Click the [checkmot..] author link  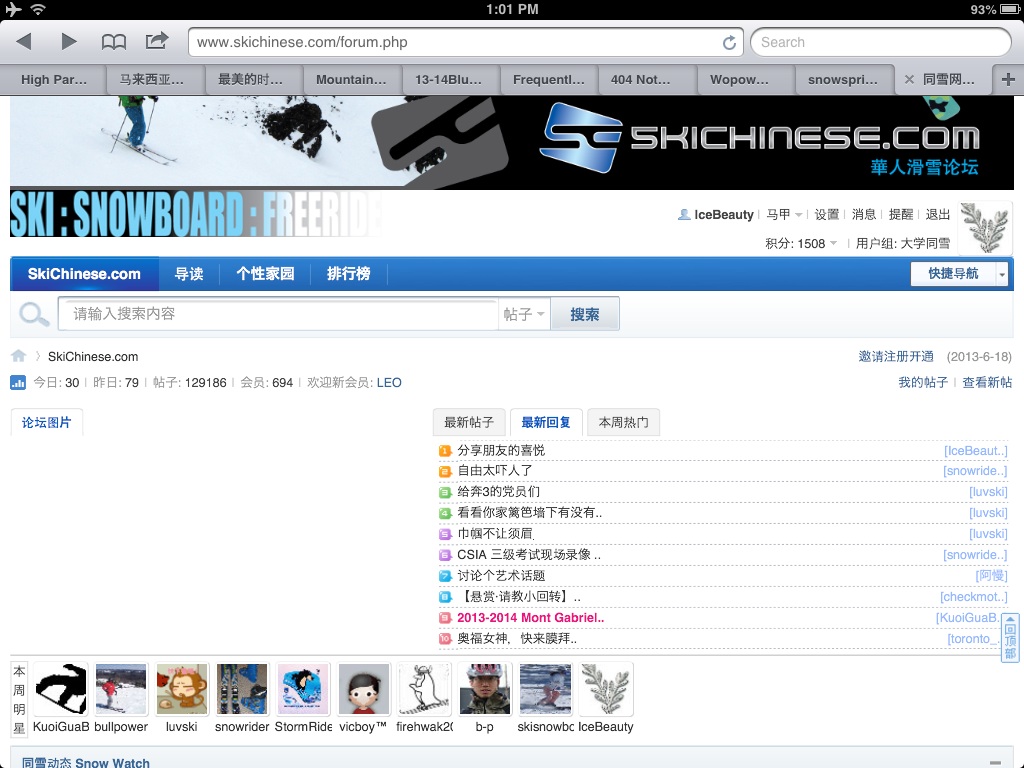tap(973, 597)
